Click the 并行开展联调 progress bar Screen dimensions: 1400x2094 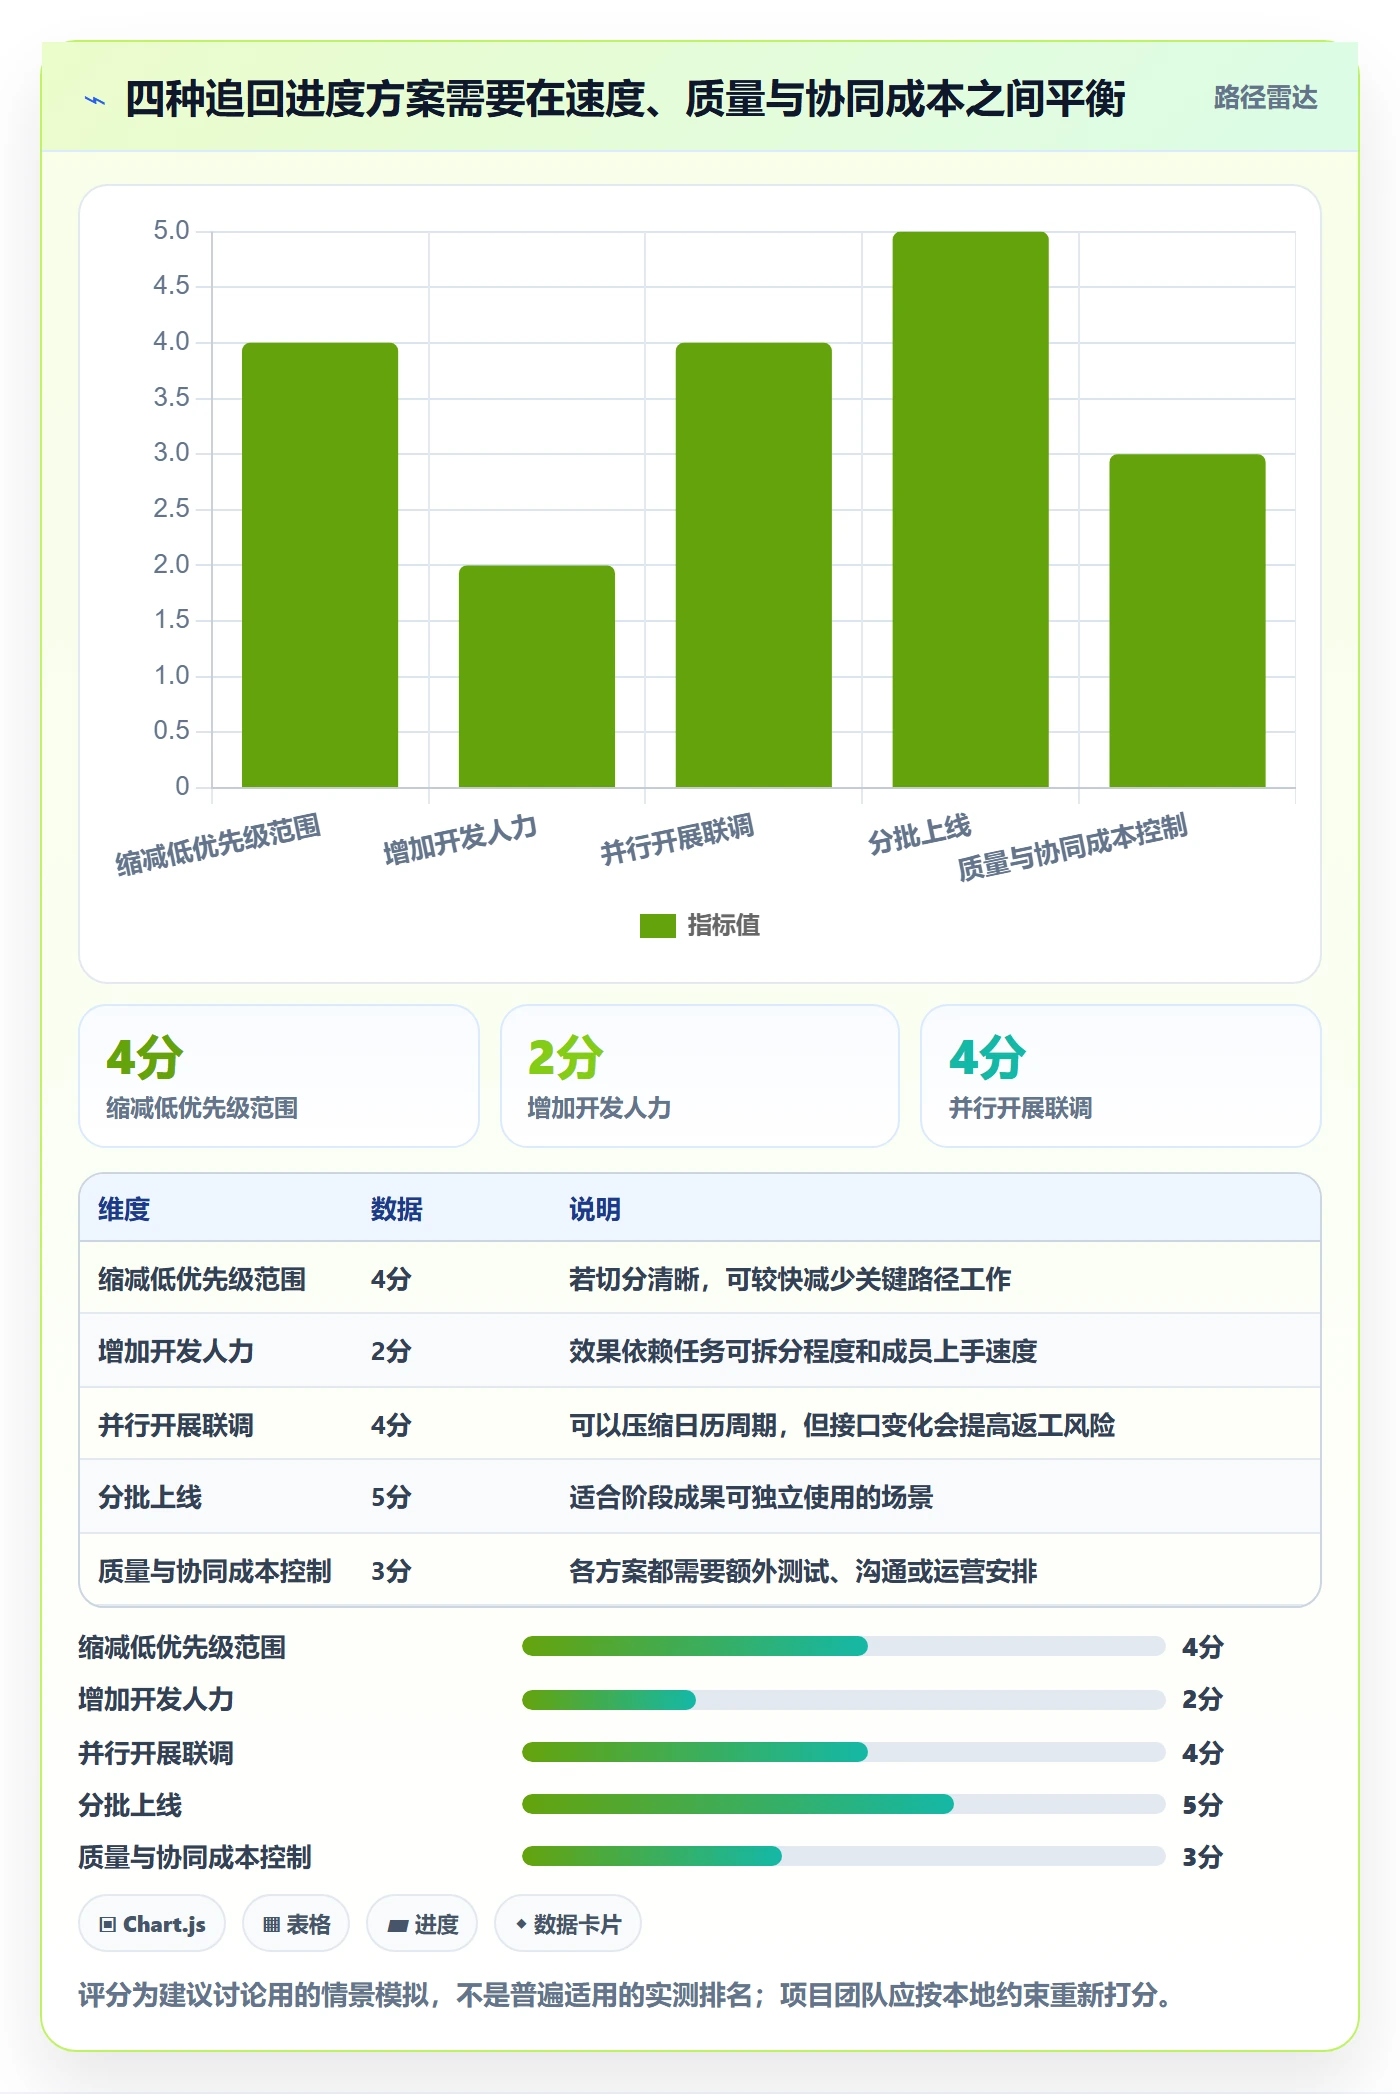click(x=843, y=1752)
